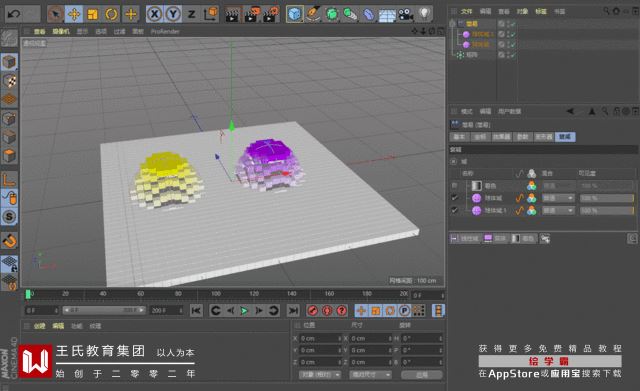Click opacity slider of first sphere field

607,198
